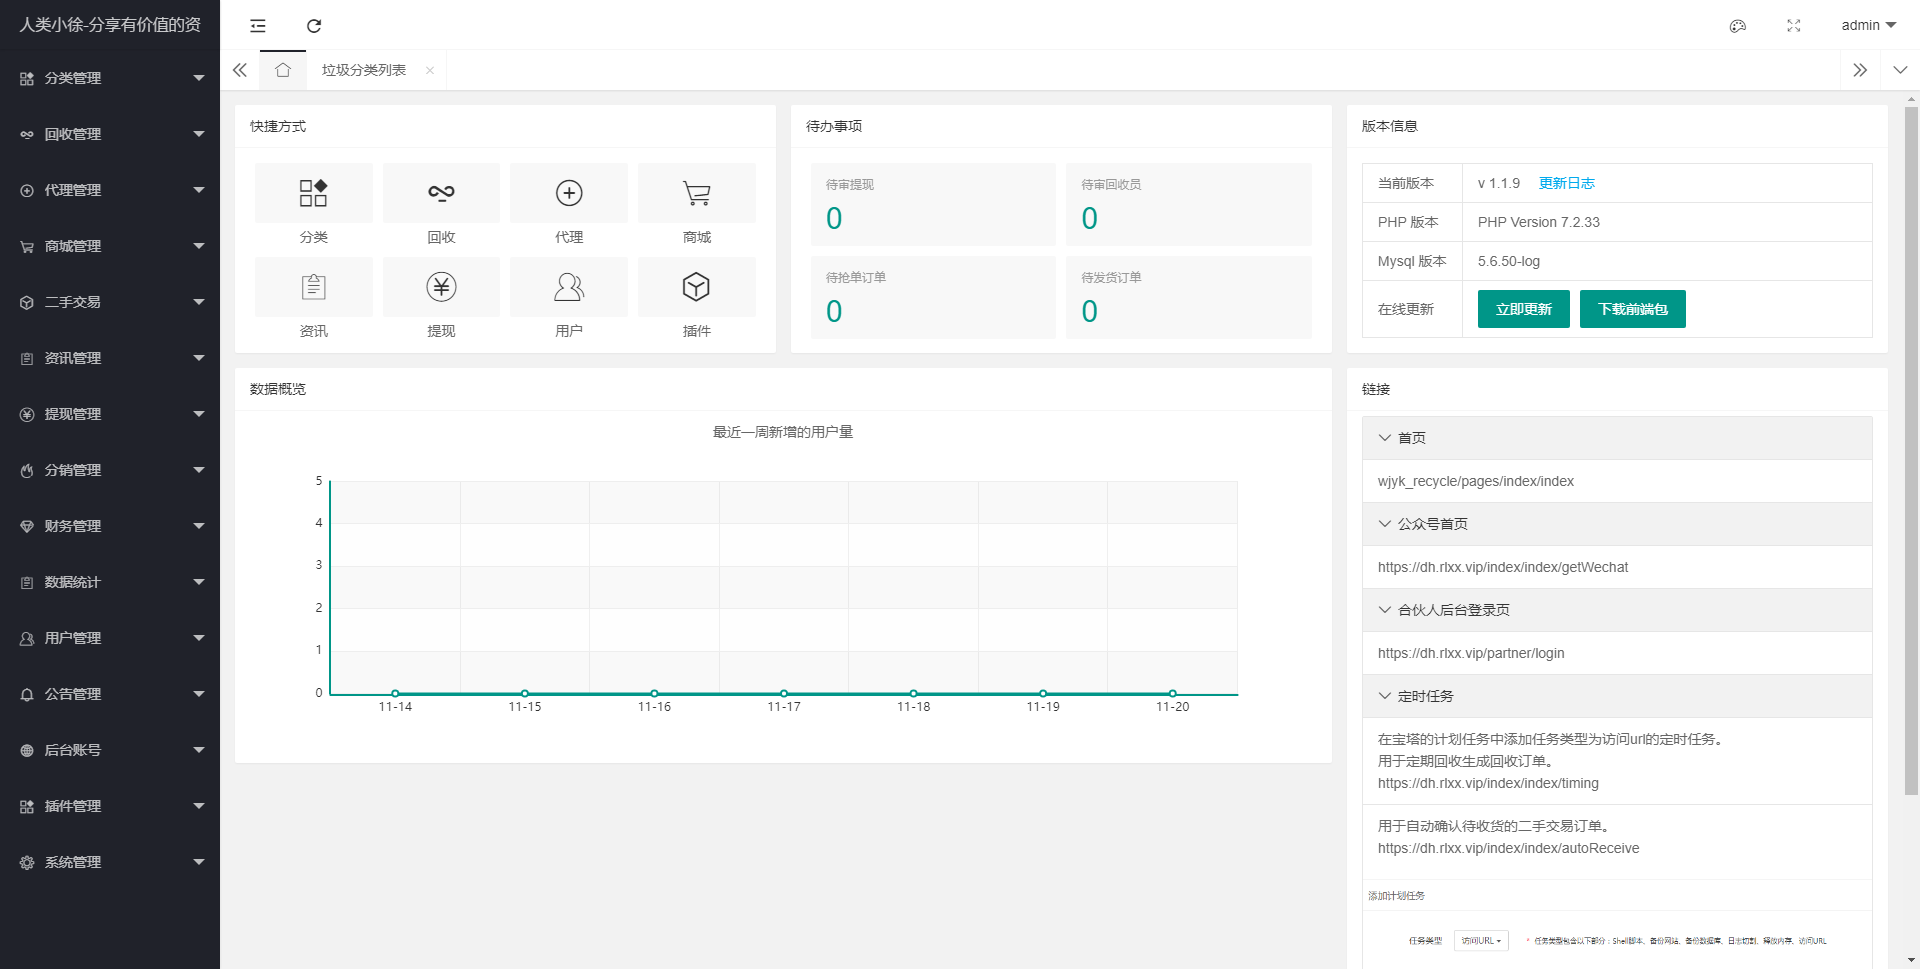1920x969 pixels.
Task: Click the 用户管理 sidebar arrow
Action: [x=198, y=638]
